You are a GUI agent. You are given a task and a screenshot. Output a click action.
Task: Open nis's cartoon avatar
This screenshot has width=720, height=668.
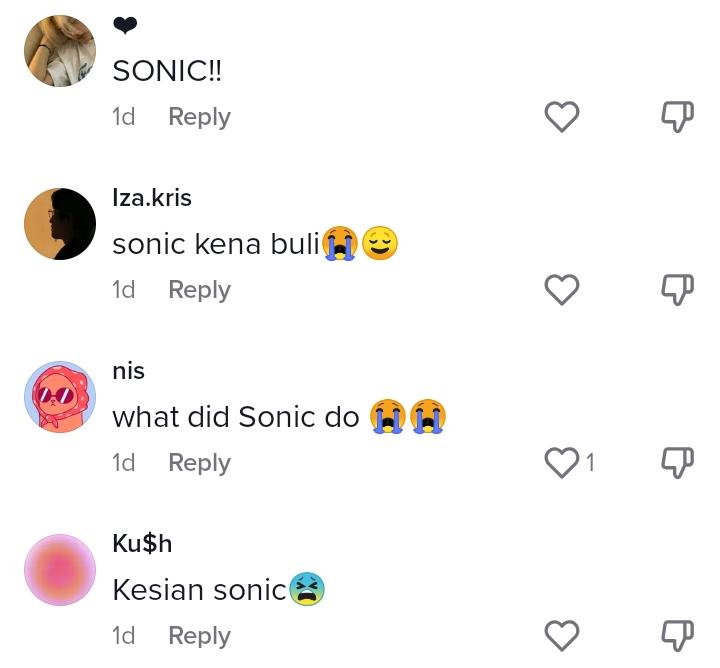click(60, 397)
